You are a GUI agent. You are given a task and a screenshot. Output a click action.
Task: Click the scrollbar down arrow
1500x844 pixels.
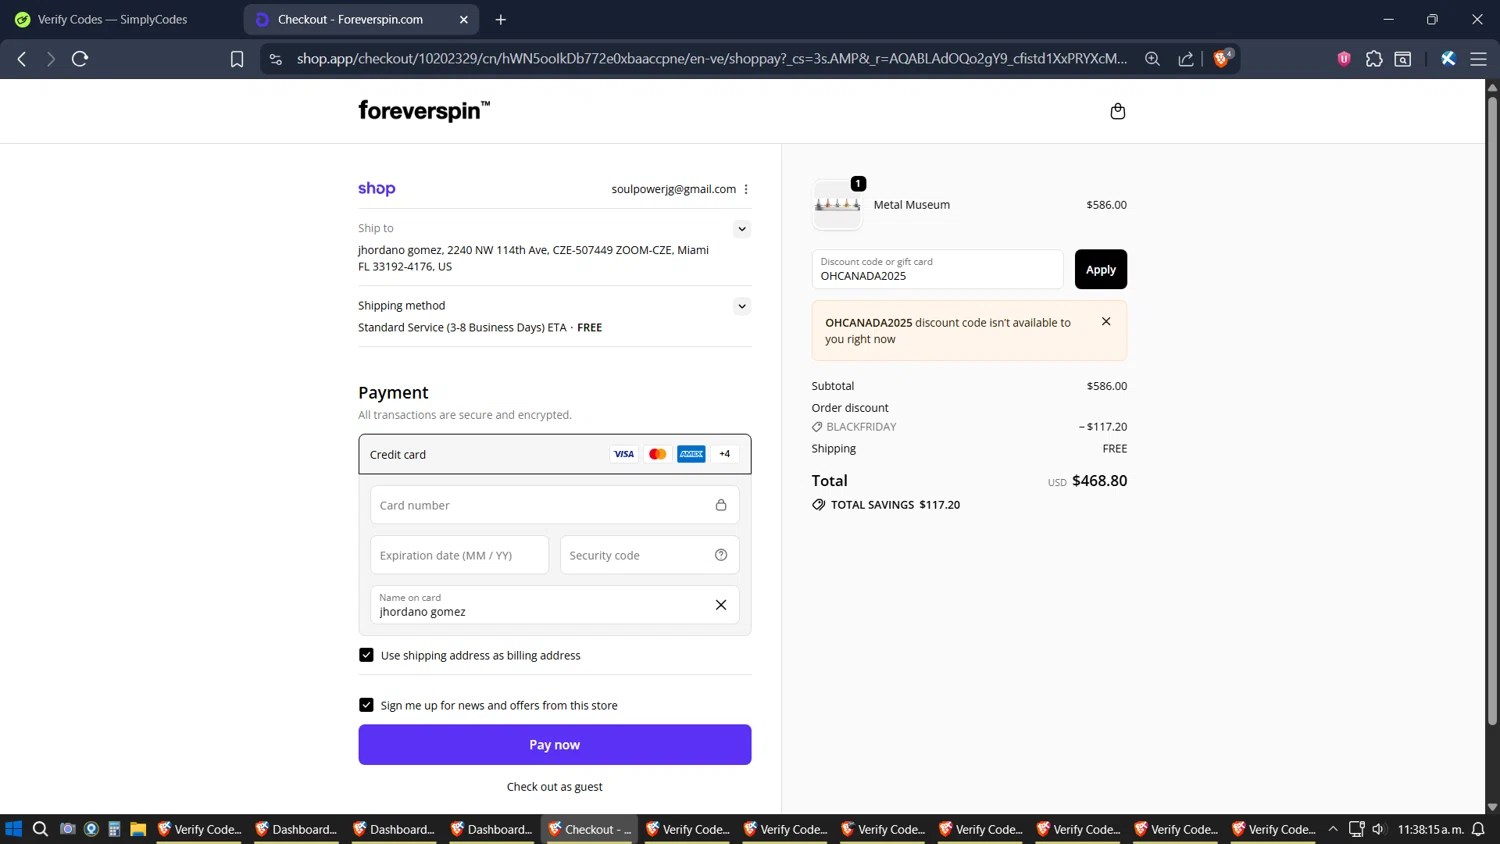click(x=1492, y=807)
